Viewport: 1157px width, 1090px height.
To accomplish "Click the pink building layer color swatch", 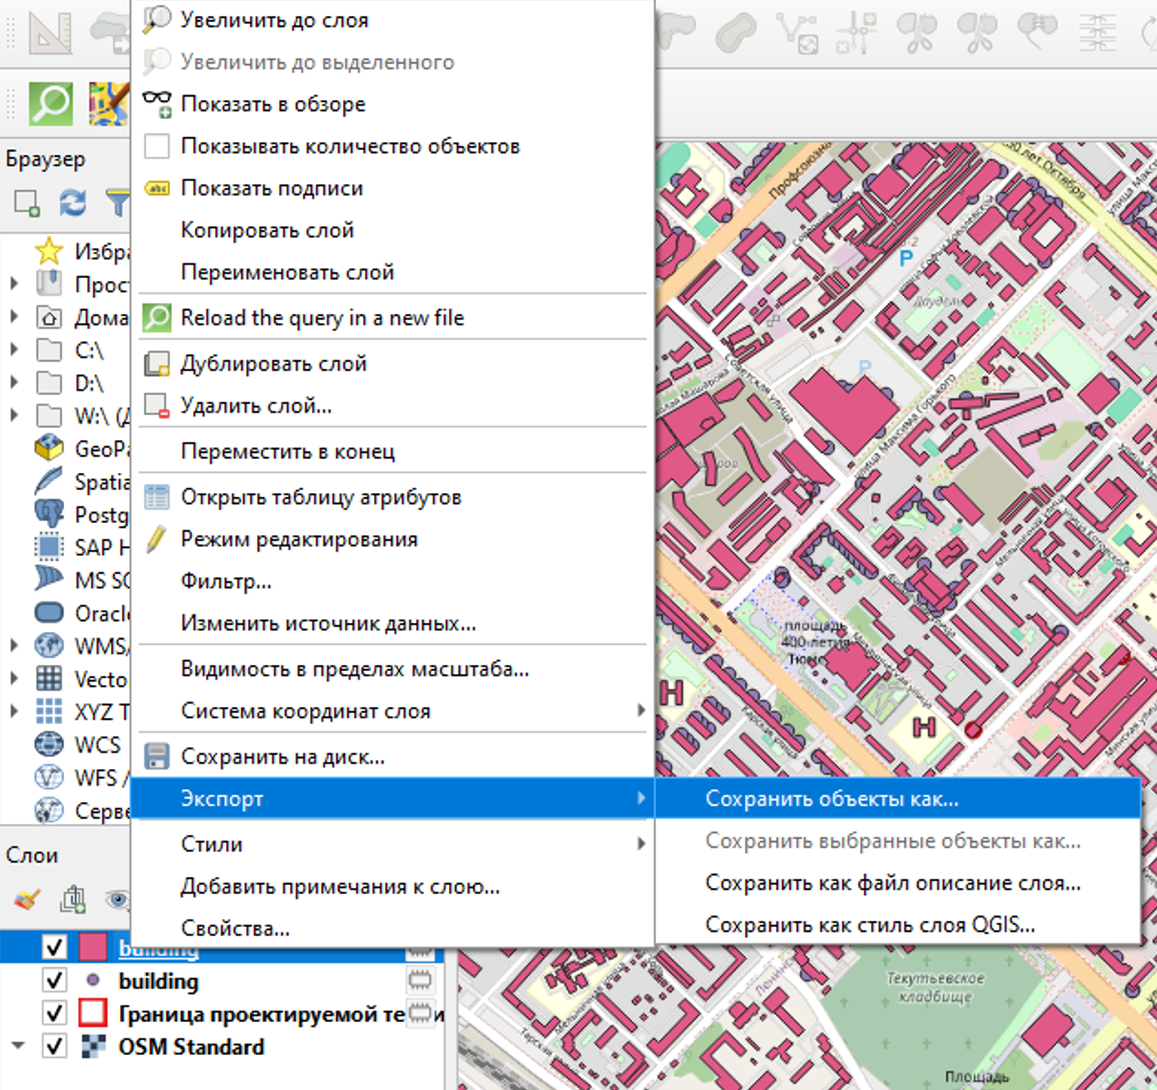I will click(x=93, y=947).
